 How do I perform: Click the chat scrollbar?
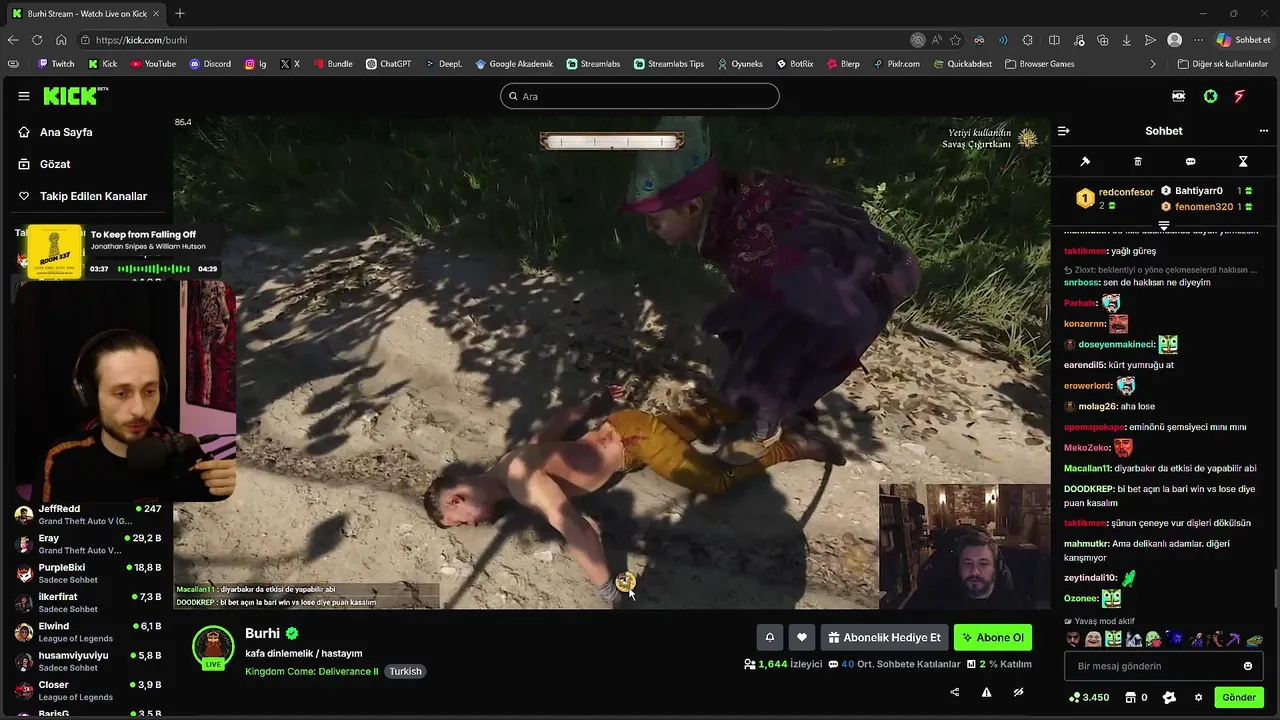[x=1275, y=587]
